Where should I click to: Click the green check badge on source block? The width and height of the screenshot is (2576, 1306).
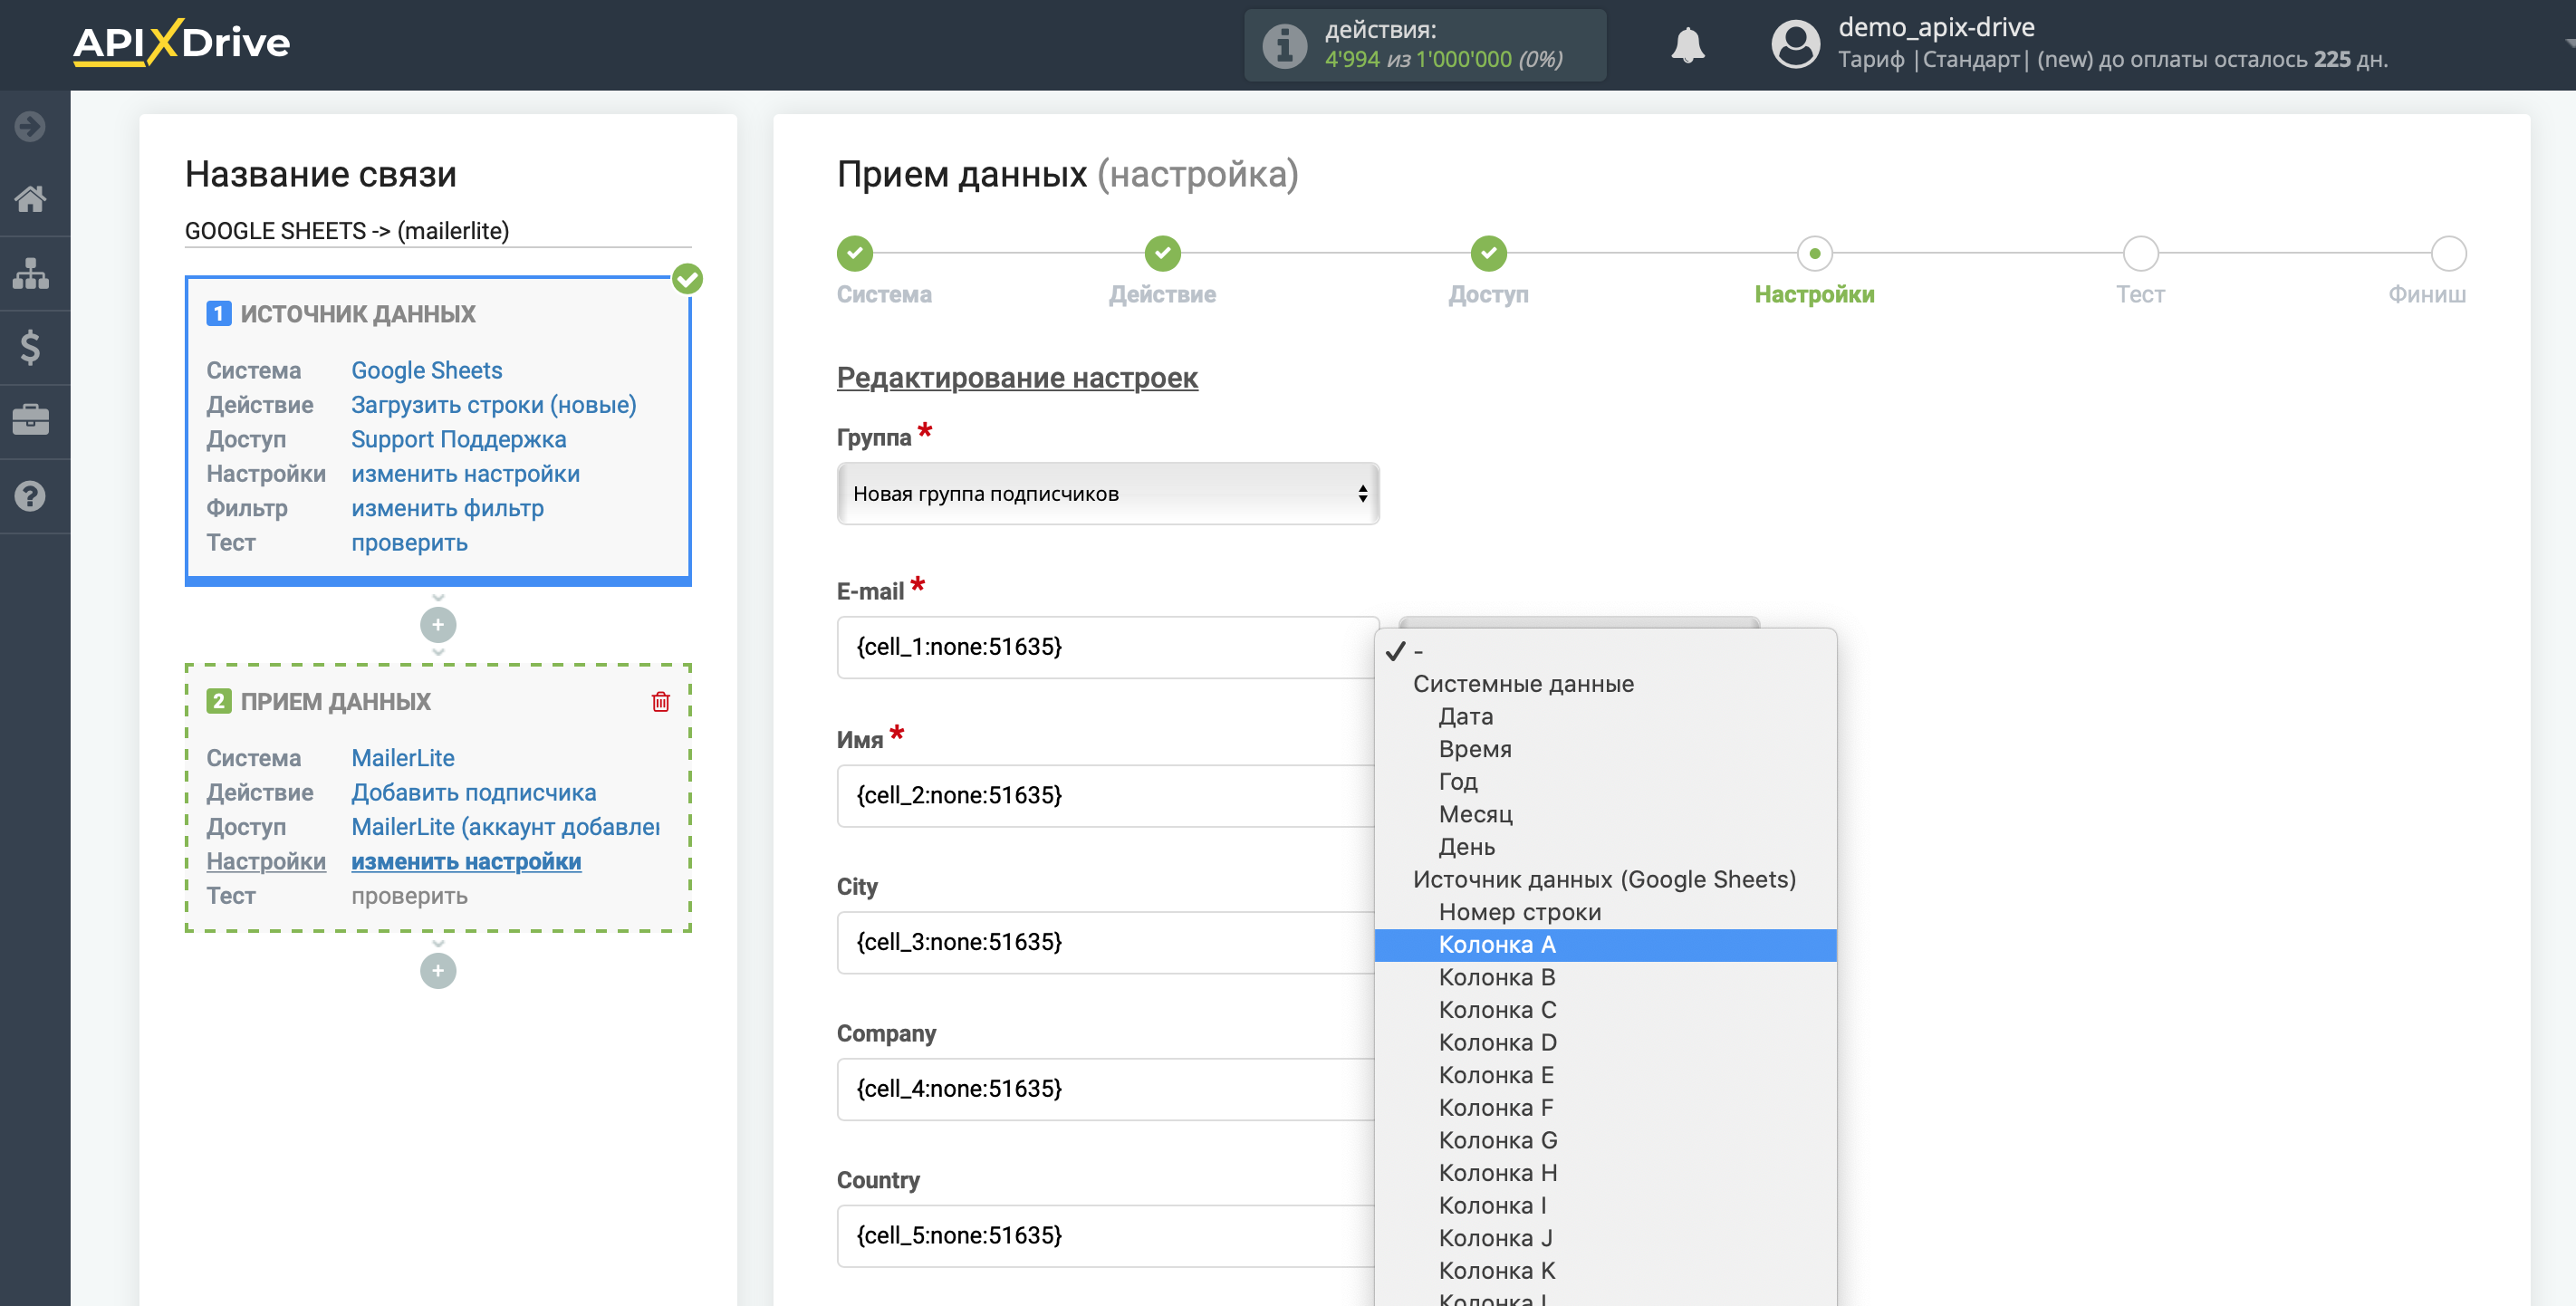coord(688,278)
